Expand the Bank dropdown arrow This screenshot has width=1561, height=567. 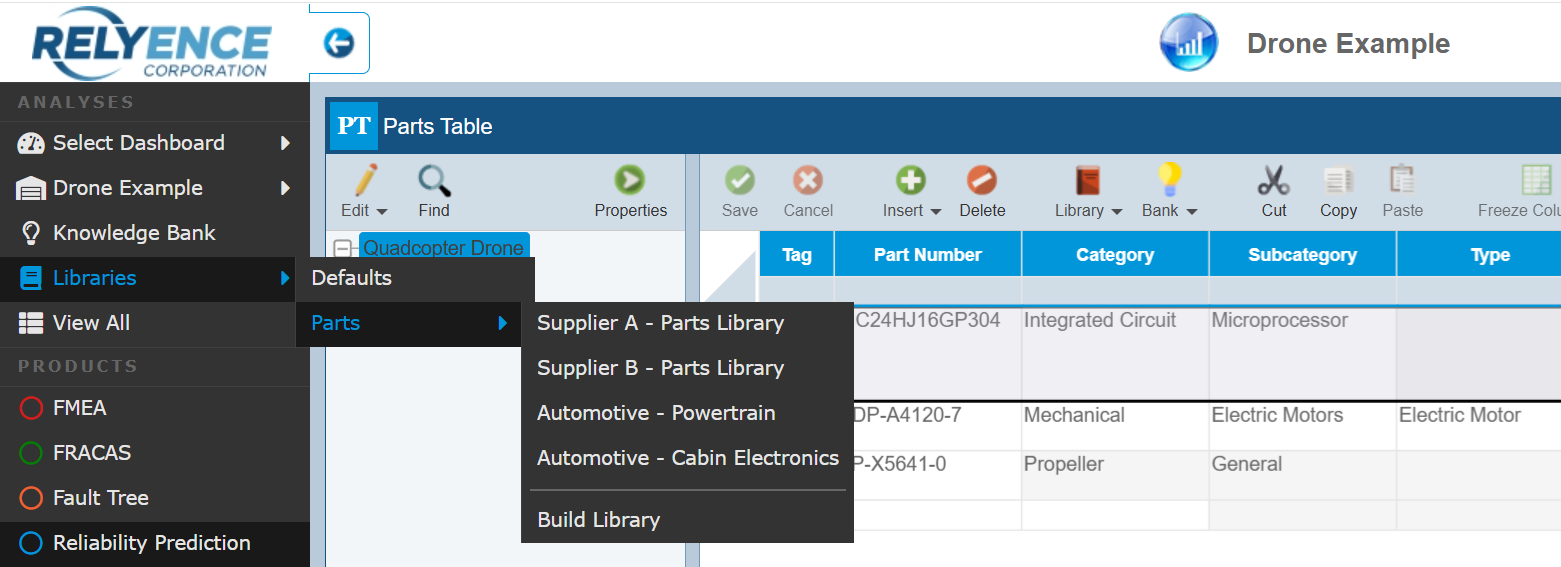1191,212
